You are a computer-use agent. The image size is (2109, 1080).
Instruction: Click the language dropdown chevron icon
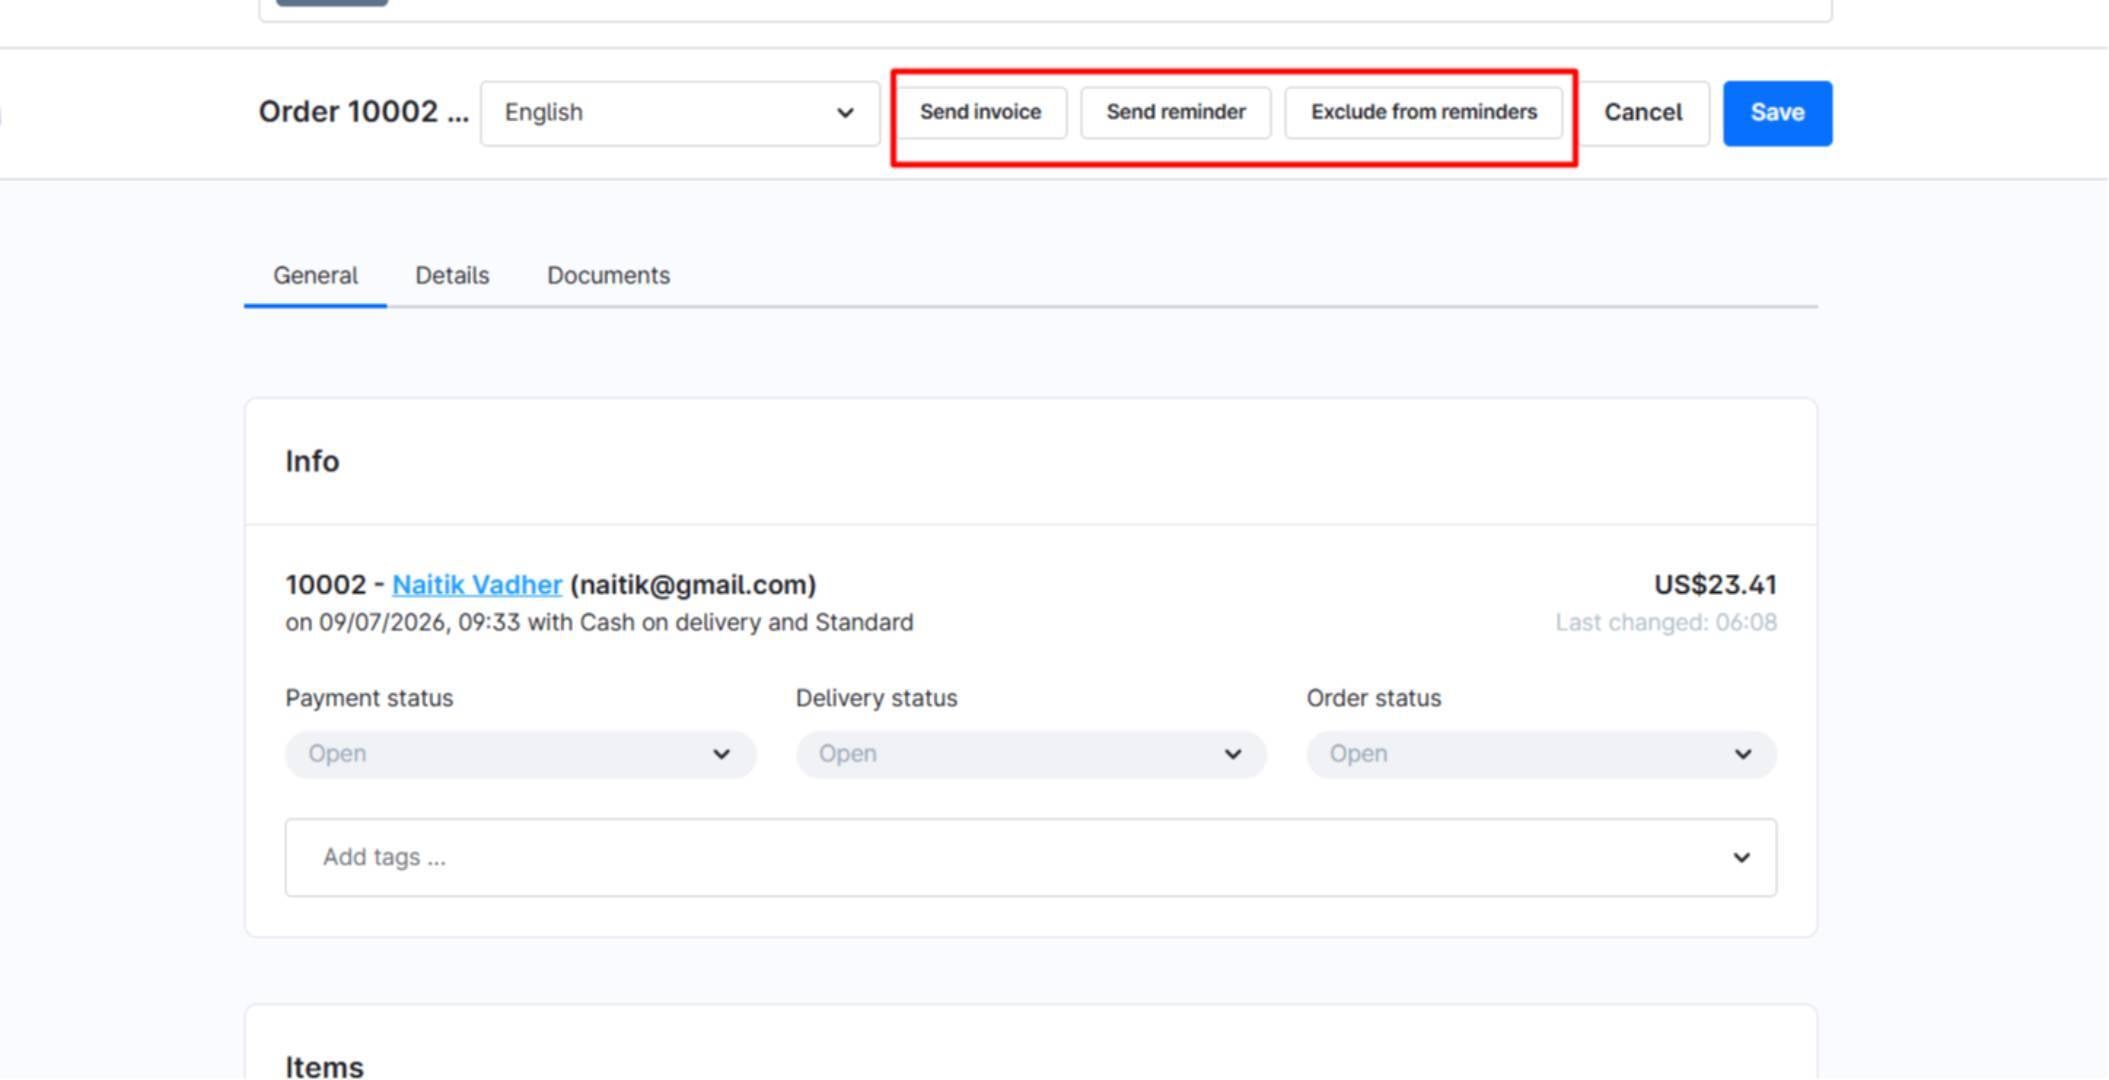pos(845,113)
